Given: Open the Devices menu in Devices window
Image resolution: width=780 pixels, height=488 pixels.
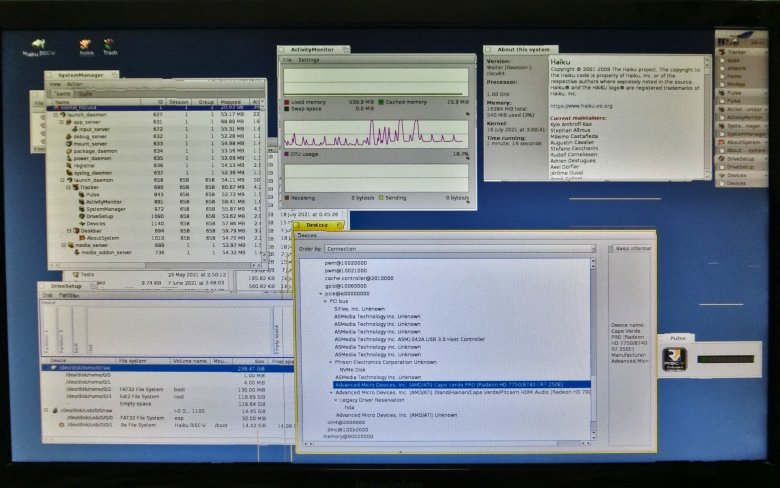Looking at the screenshot, I should (307, 236).
